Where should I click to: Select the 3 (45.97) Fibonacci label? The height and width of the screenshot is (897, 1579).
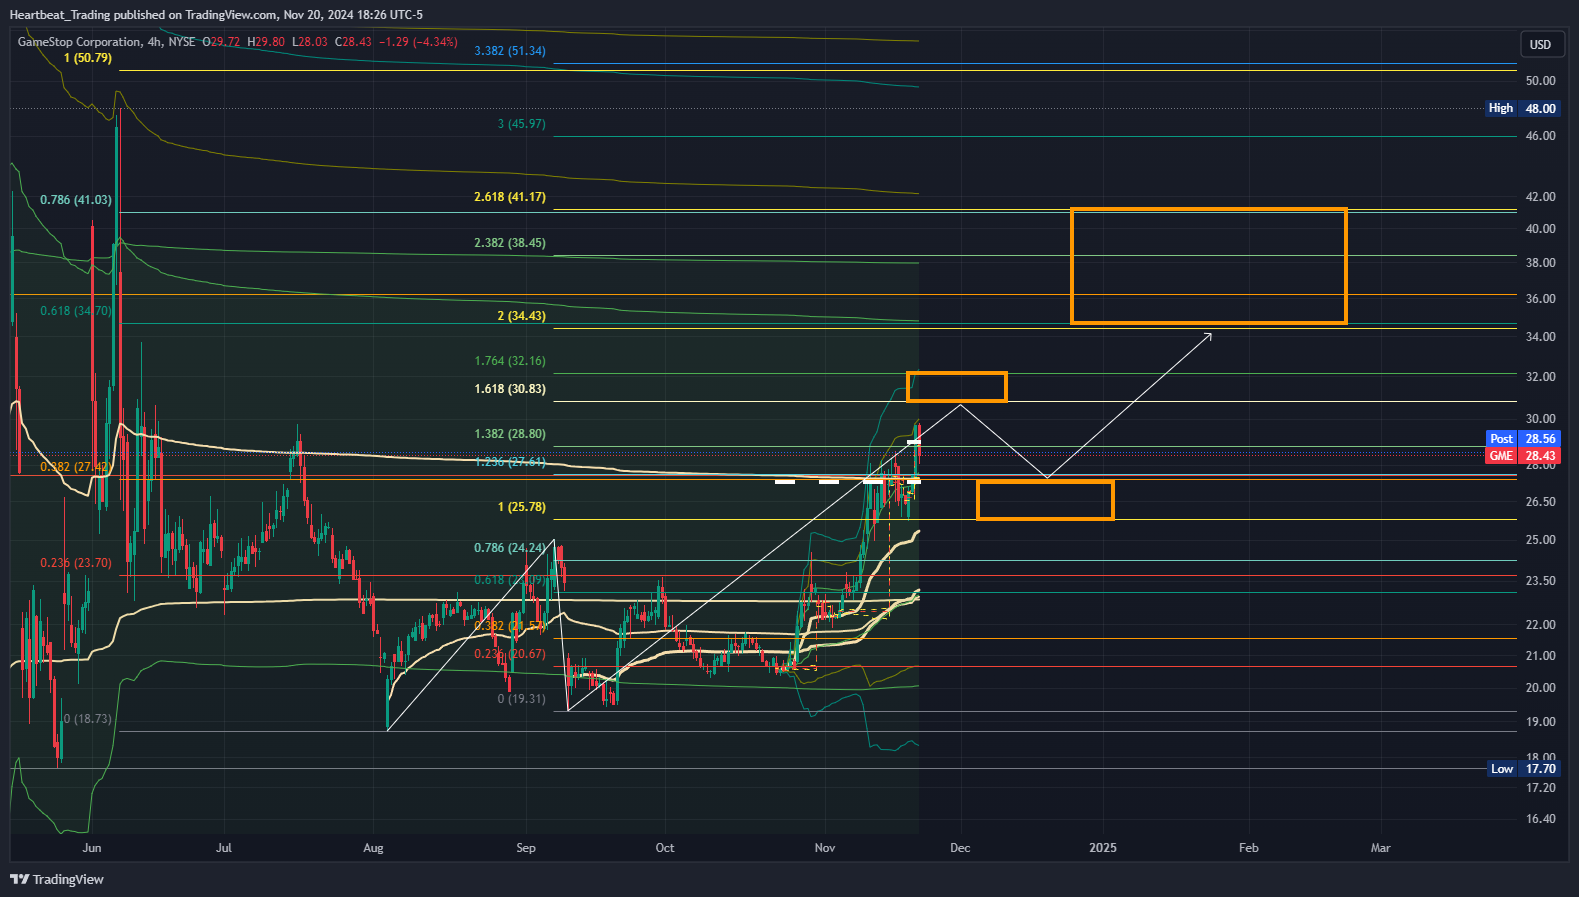coord(522,124)
